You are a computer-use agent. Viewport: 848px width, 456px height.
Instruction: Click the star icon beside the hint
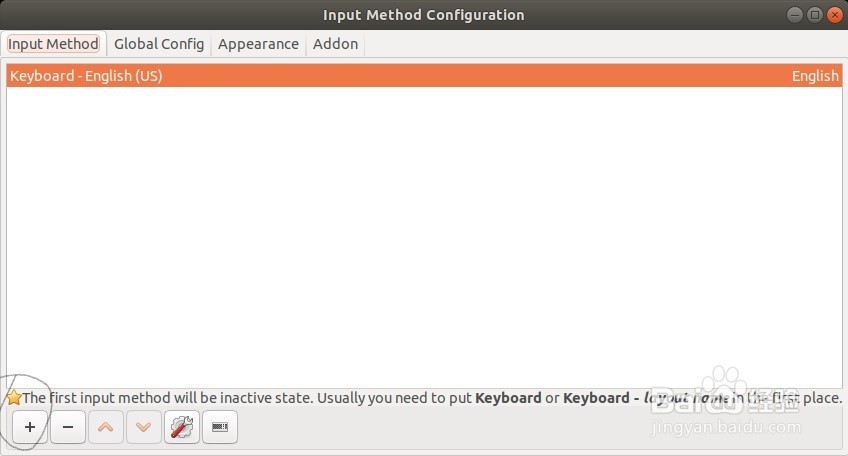pos(14,398)
